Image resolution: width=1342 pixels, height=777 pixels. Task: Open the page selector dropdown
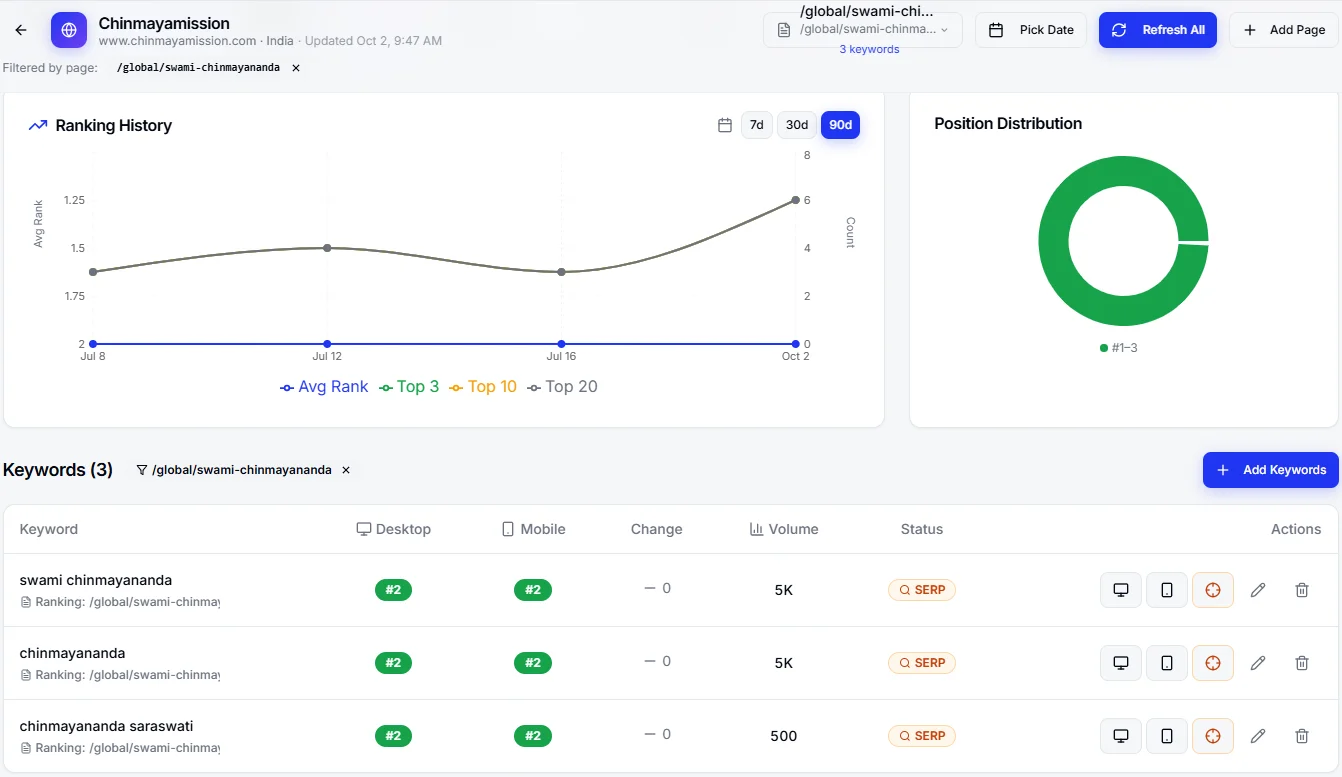click(863, 30)
